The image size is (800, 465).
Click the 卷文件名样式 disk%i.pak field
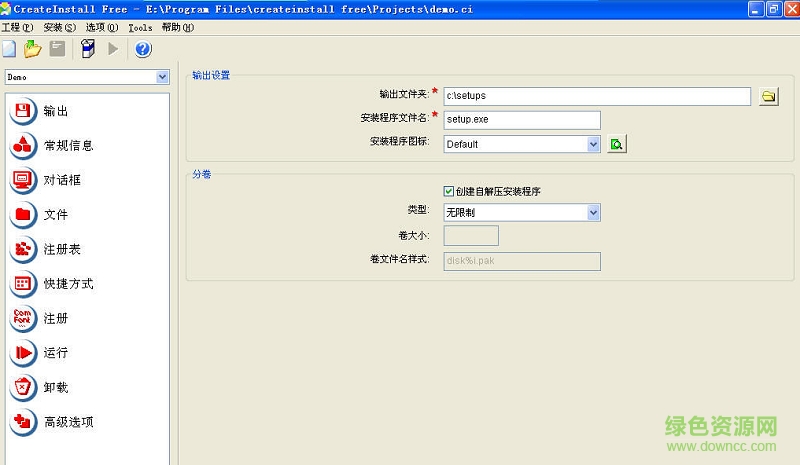coord(522,261)
